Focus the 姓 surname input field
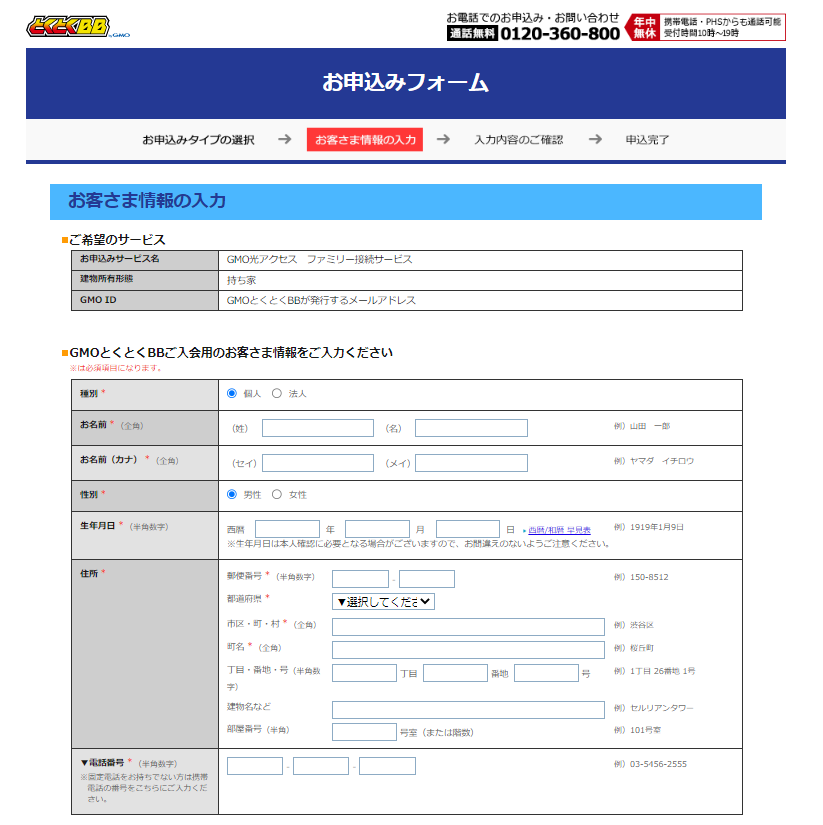823x825 pixels. point(318,428)
